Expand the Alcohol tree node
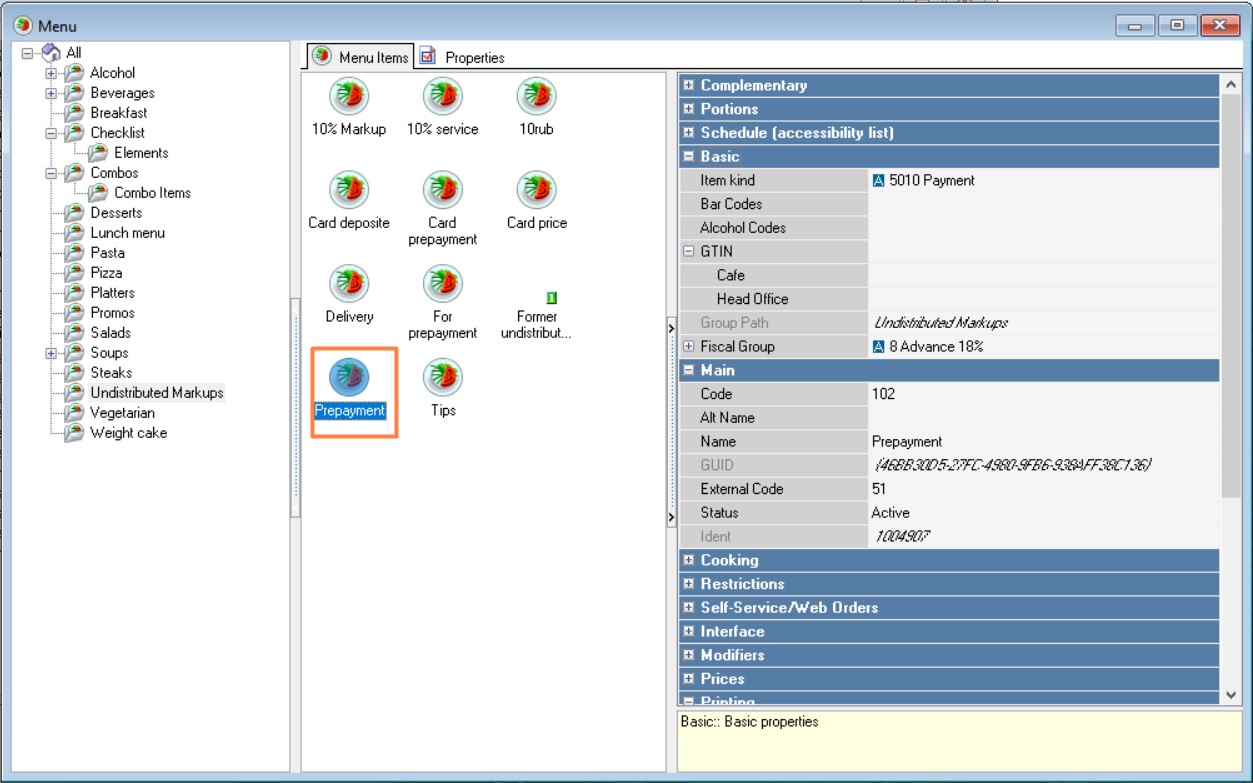1253x783 pixels. pos(51,73)
